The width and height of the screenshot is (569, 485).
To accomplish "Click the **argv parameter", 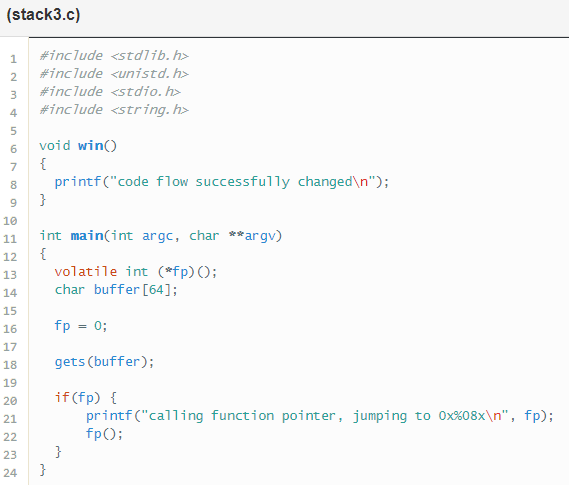I will [x=253, y=236].
